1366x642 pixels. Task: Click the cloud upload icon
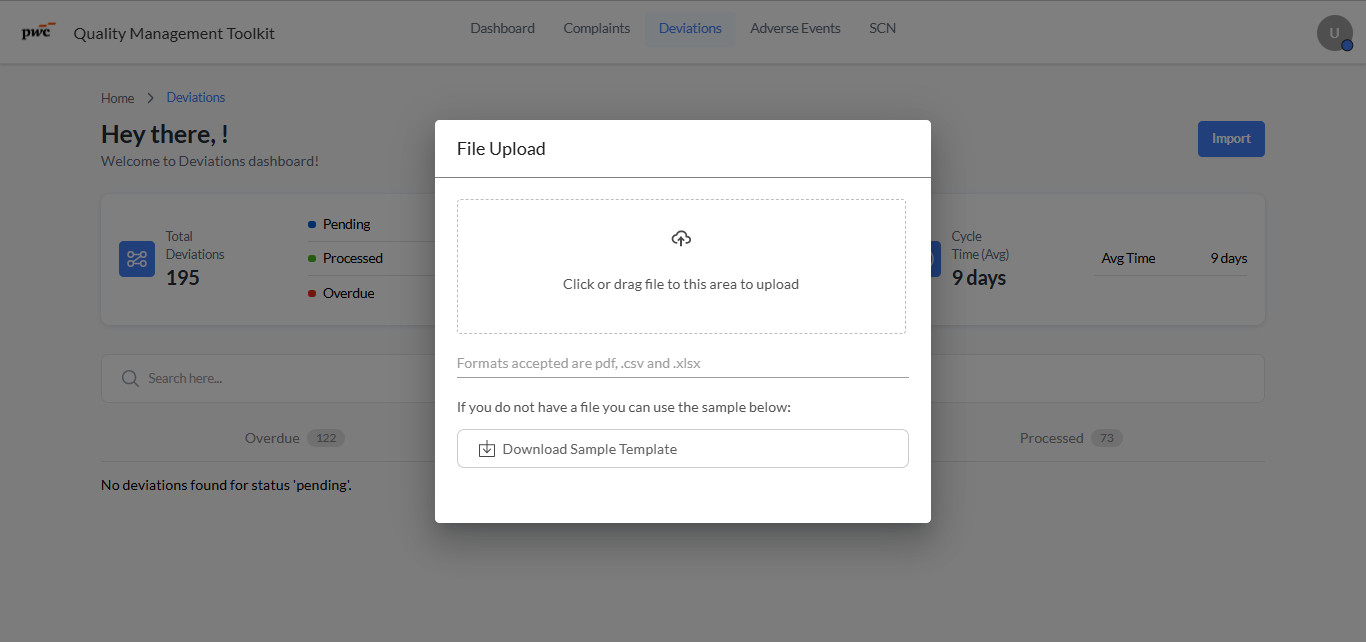681,238
